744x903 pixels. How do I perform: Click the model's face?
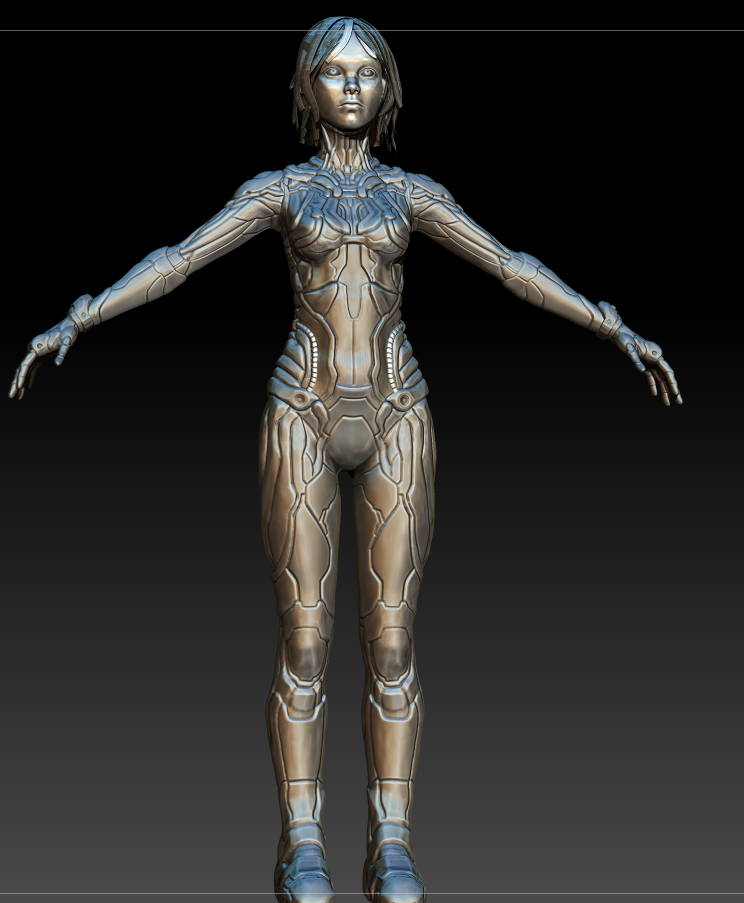[x=350, y=86]
